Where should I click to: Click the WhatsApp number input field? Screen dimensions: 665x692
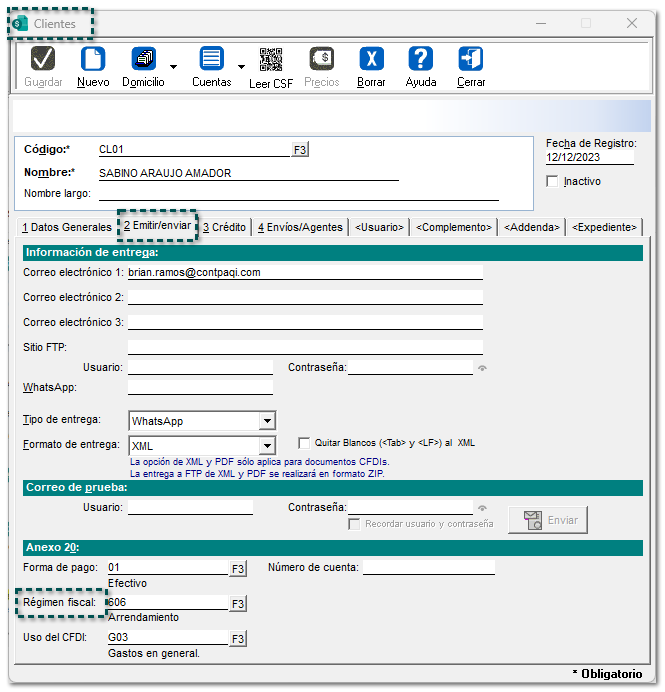200,387
